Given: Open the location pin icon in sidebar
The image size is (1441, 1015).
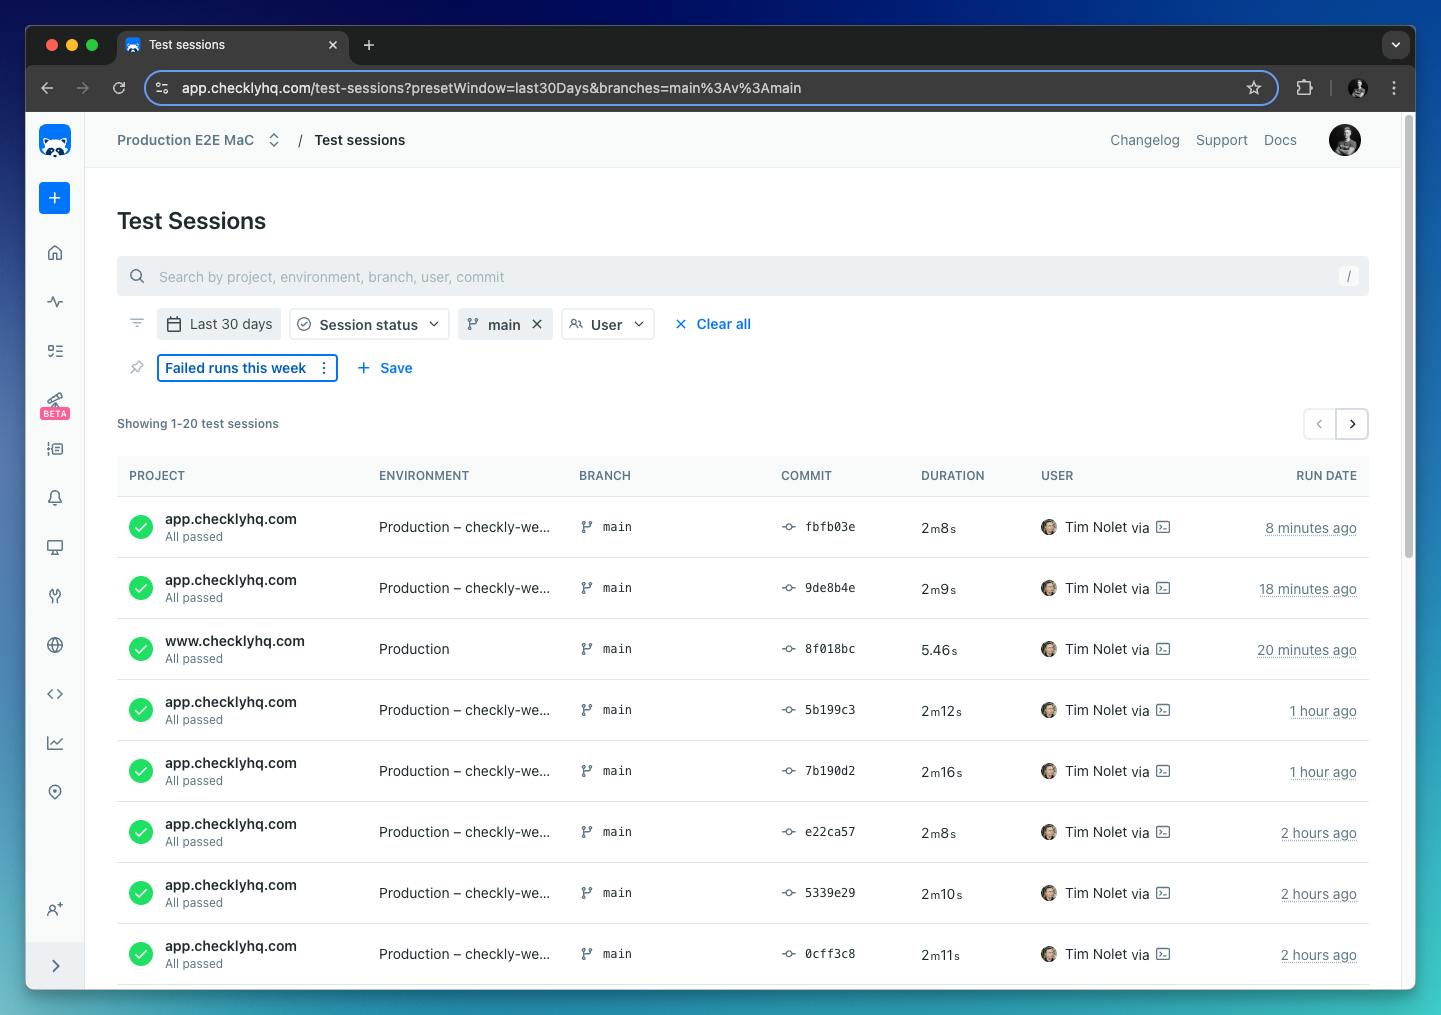Looking at the screenshot, I should point(55,792).
